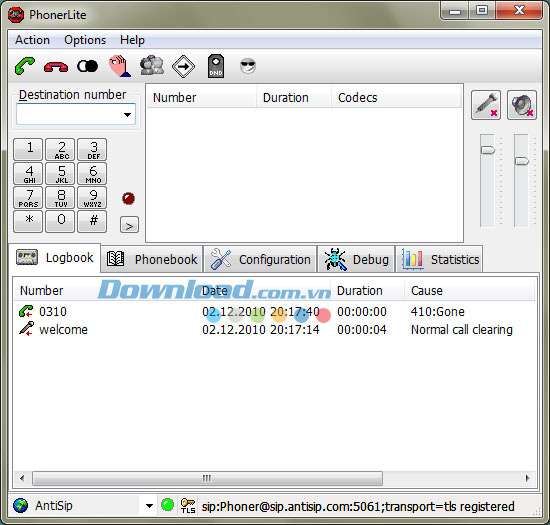Dial keypad digit 3 DEF

92,149
